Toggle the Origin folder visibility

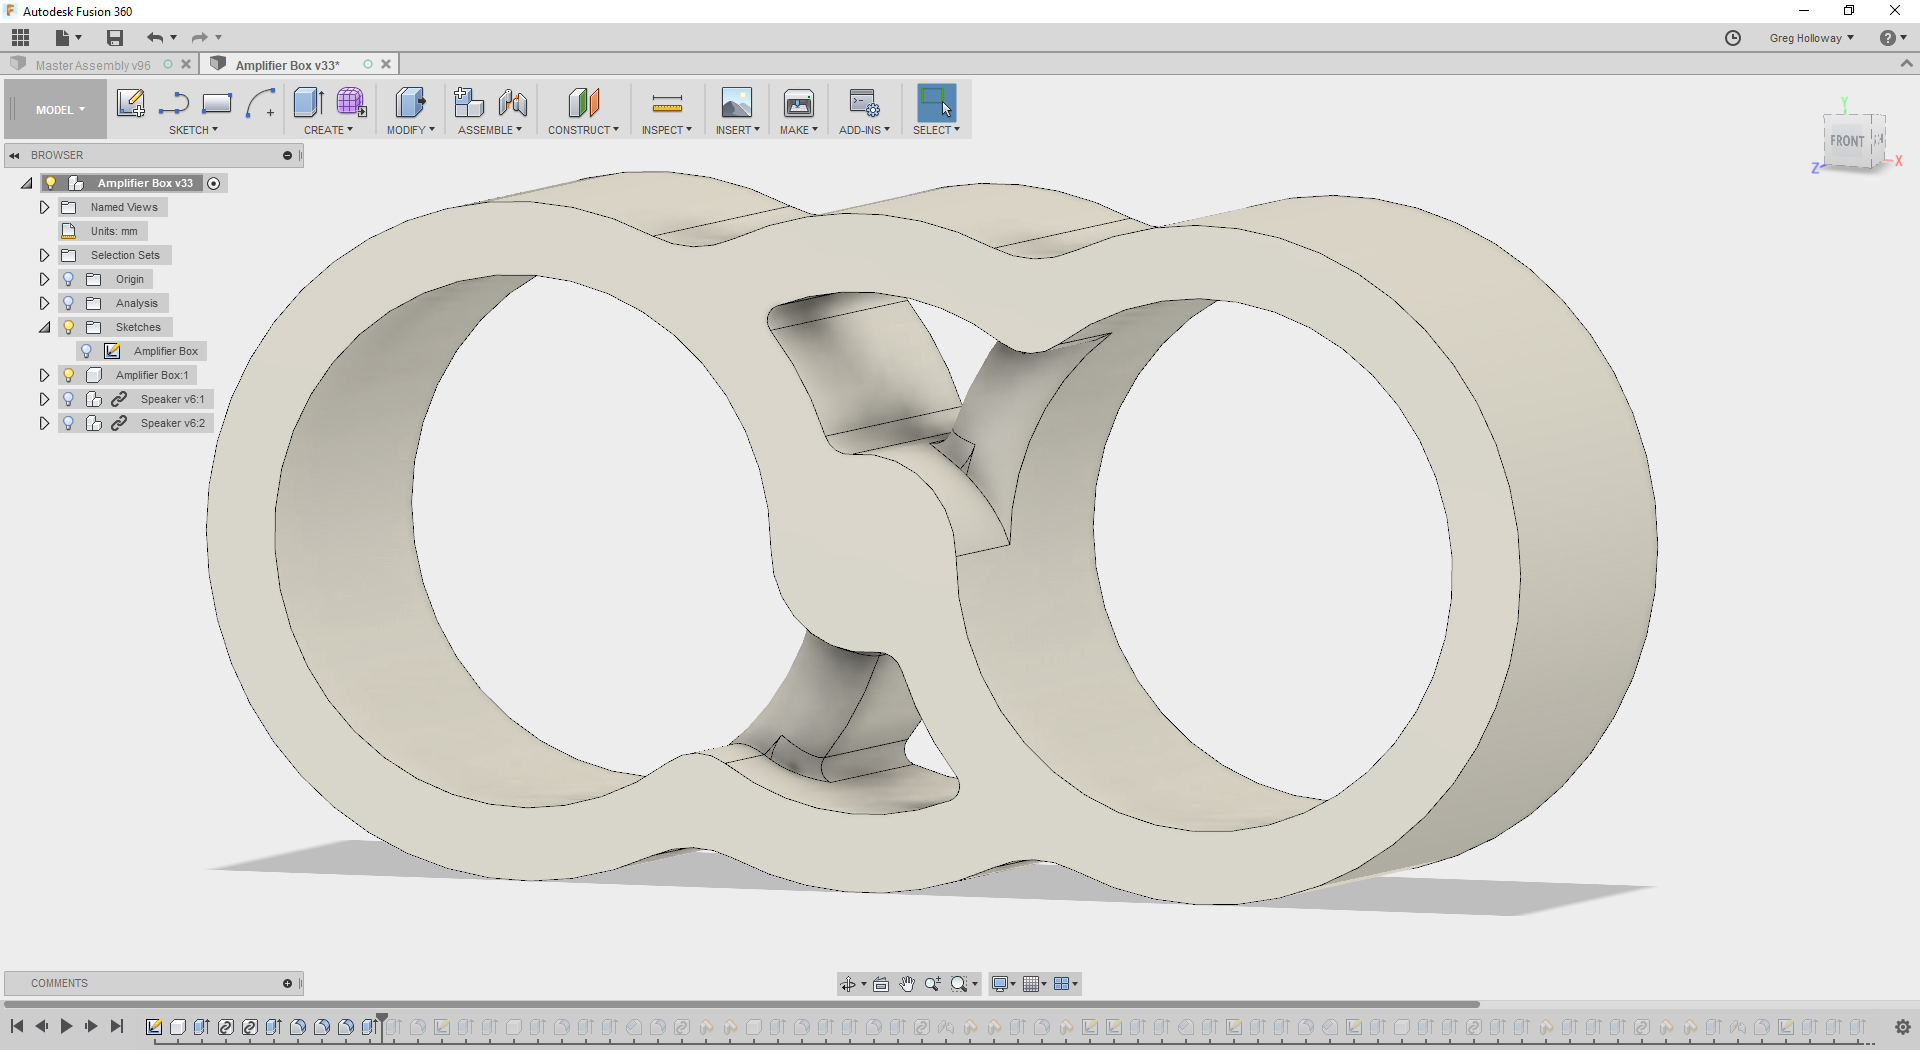(x=67, y=279)
